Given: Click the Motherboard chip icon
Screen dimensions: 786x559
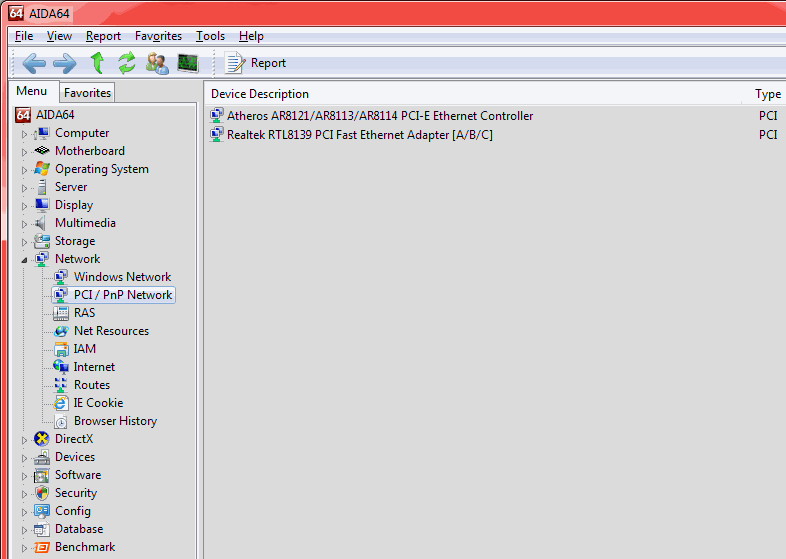Looking at the screenshot, I should (x=42, y=150).
